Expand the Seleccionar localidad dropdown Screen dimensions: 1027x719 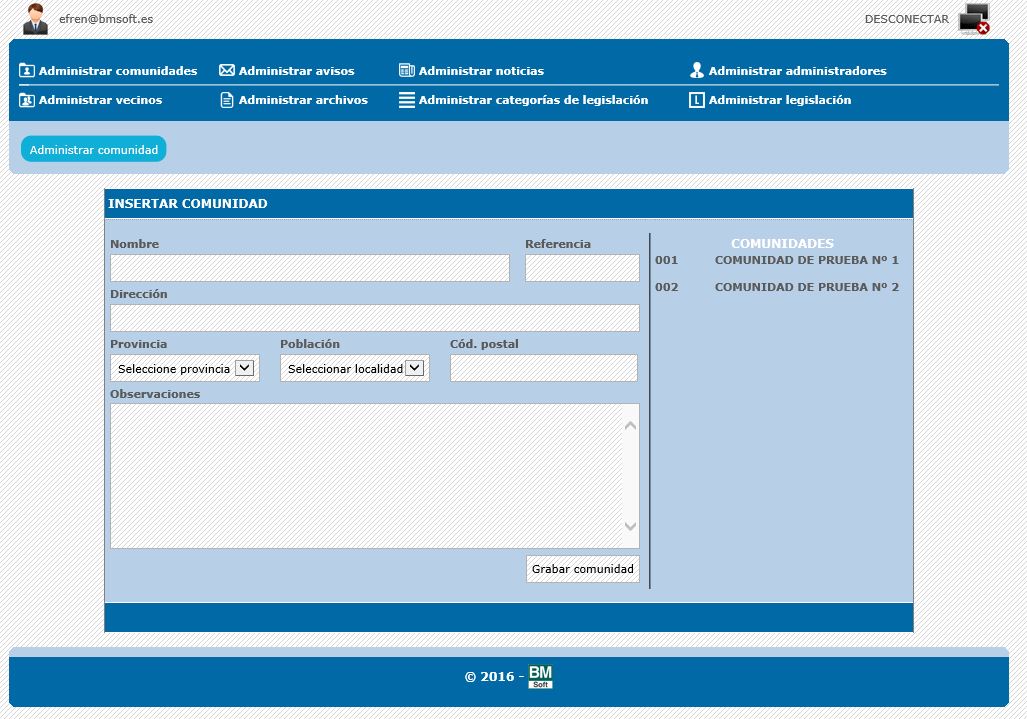tap(355, 368)
